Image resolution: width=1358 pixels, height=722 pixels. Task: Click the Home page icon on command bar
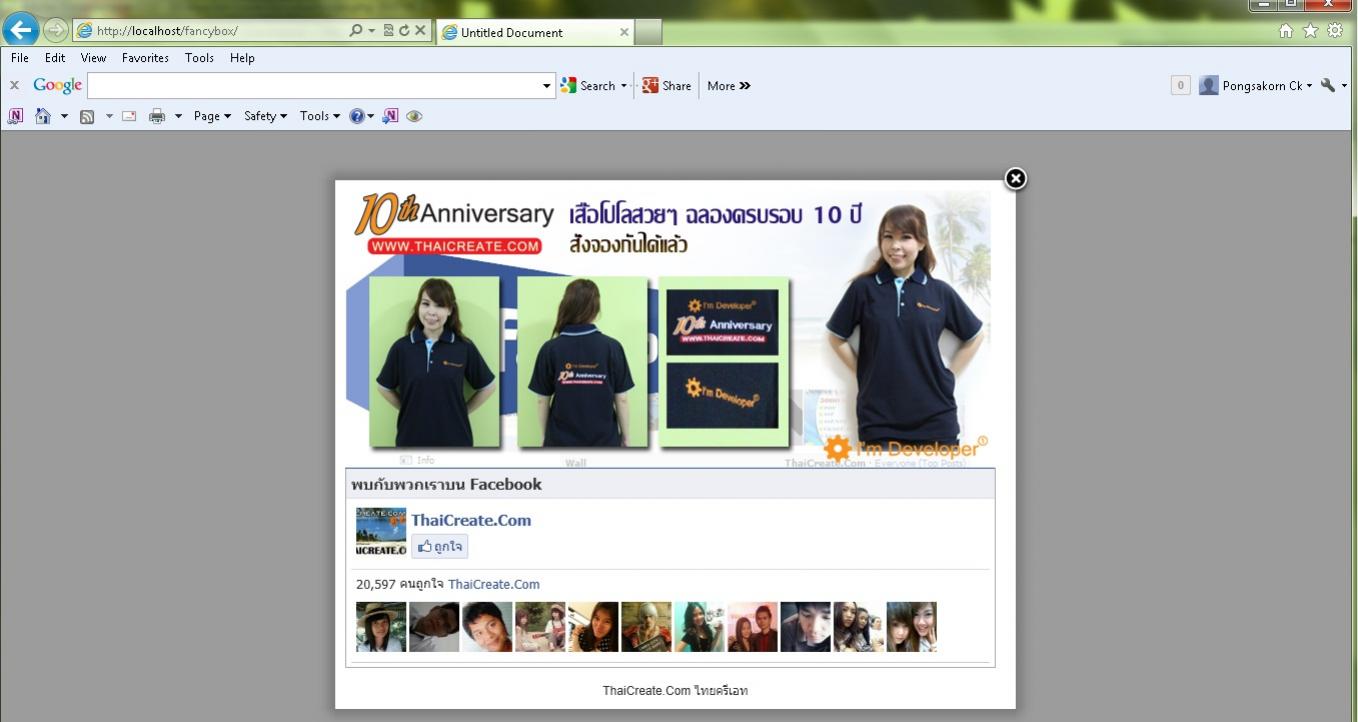[x=42, y=116]
